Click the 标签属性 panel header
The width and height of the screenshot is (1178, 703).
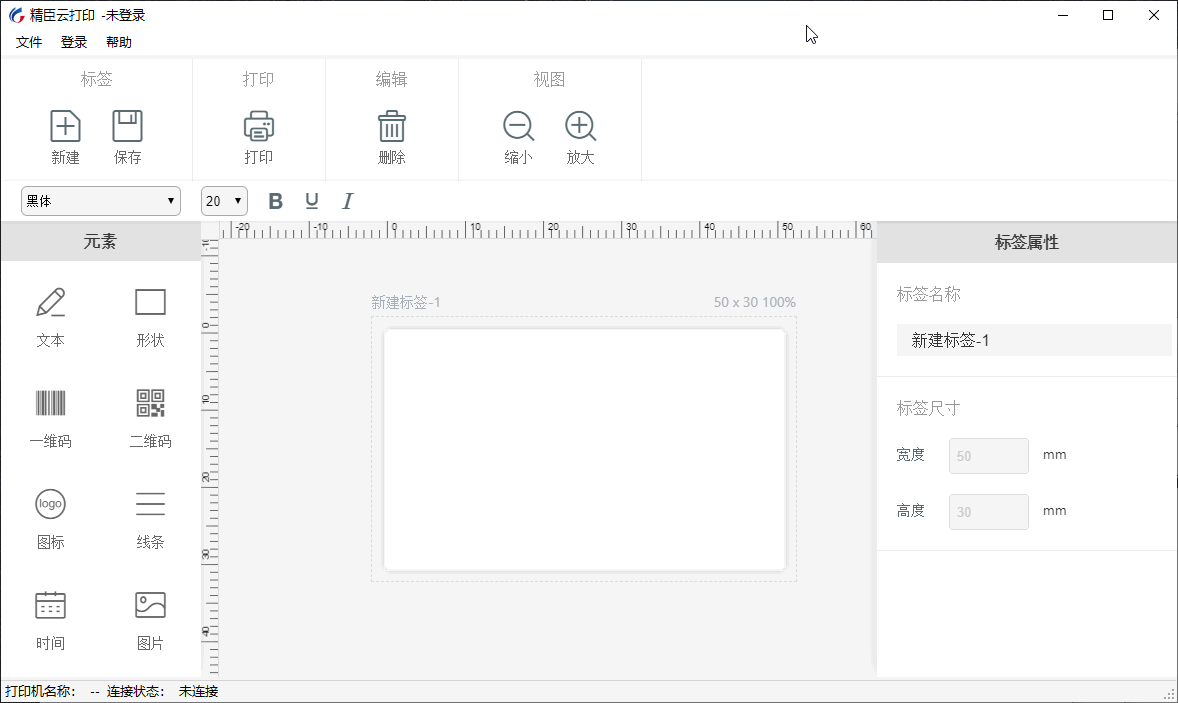pyautogui.click(x=1027, y=242)
